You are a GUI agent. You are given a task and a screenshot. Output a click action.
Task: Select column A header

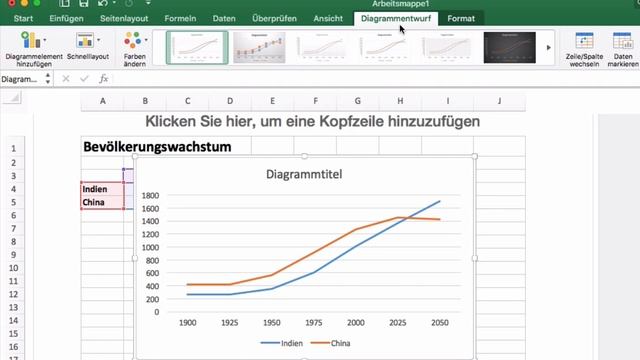coord(102,101)
